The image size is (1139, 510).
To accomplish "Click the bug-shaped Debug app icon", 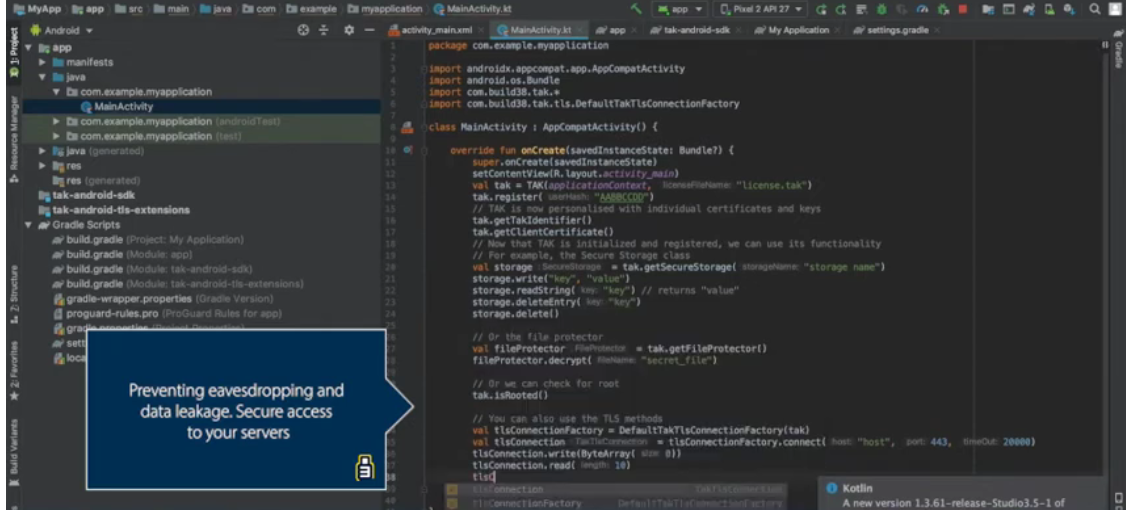I will click(x=881, y=9).
